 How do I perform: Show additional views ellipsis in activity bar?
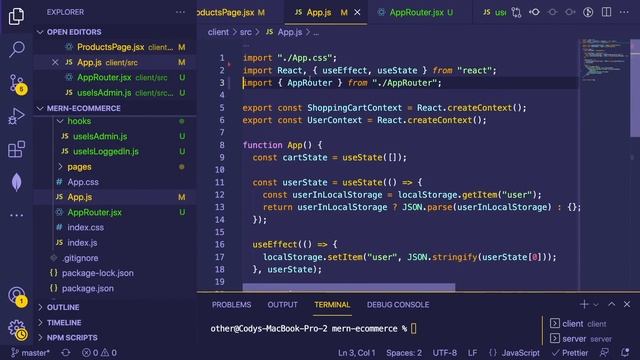point(16,215)
